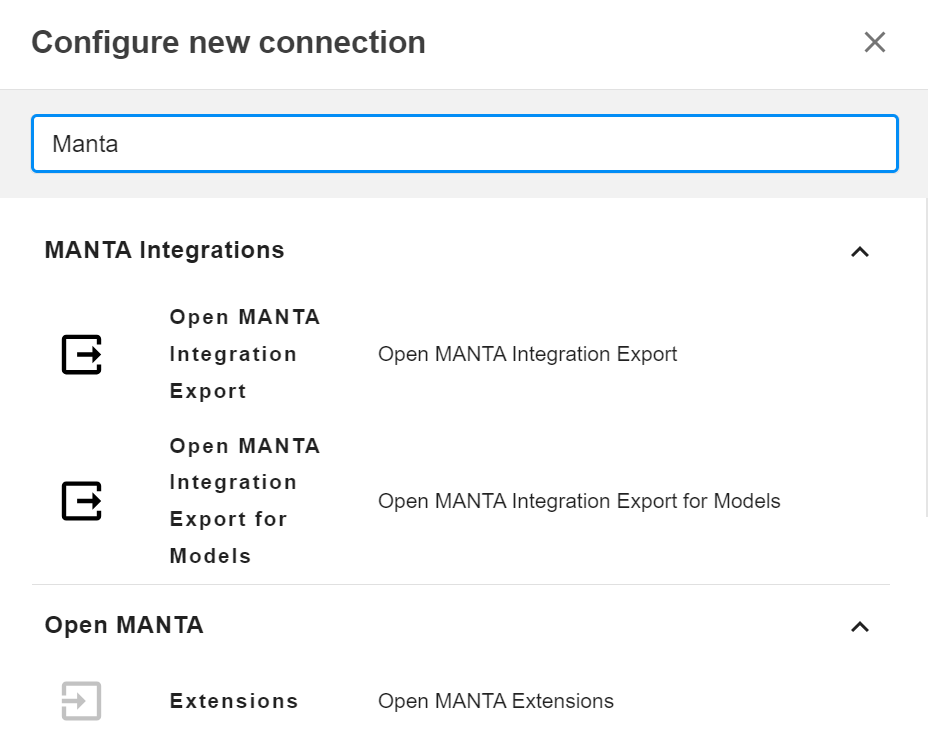Collapse the MANTA Integrations section chevron
Viewport: 928px width, 733px height.
(859, 251)
